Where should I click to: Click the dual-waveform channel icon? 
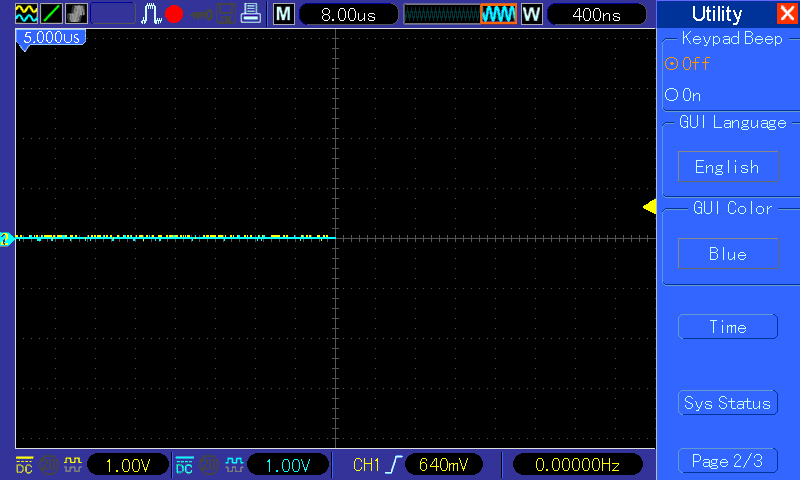[26, 14]
